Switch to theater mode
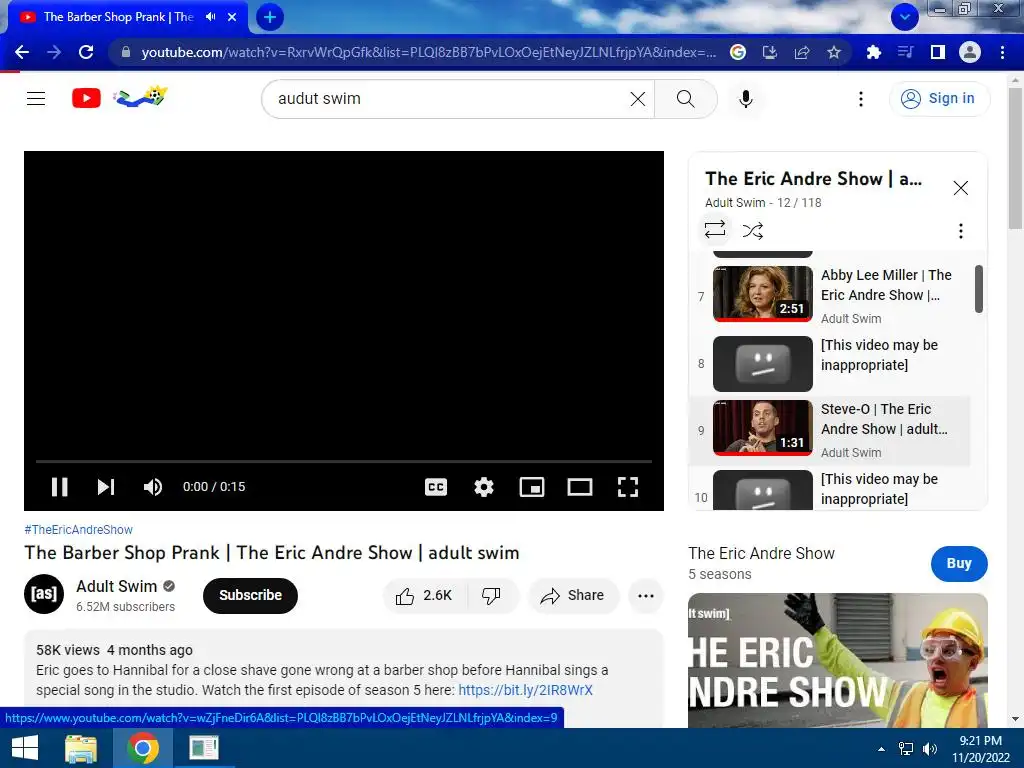 [579, 487]
